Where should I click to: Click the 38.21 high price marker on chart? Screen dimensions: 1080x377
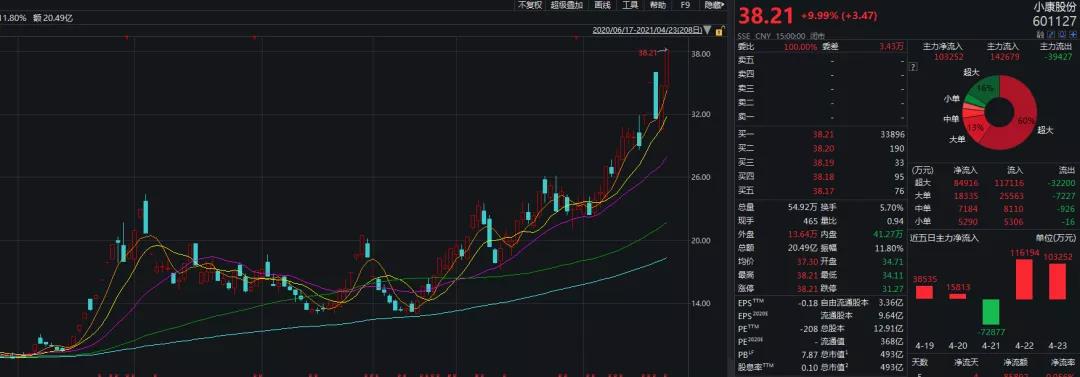coord(647,52)
